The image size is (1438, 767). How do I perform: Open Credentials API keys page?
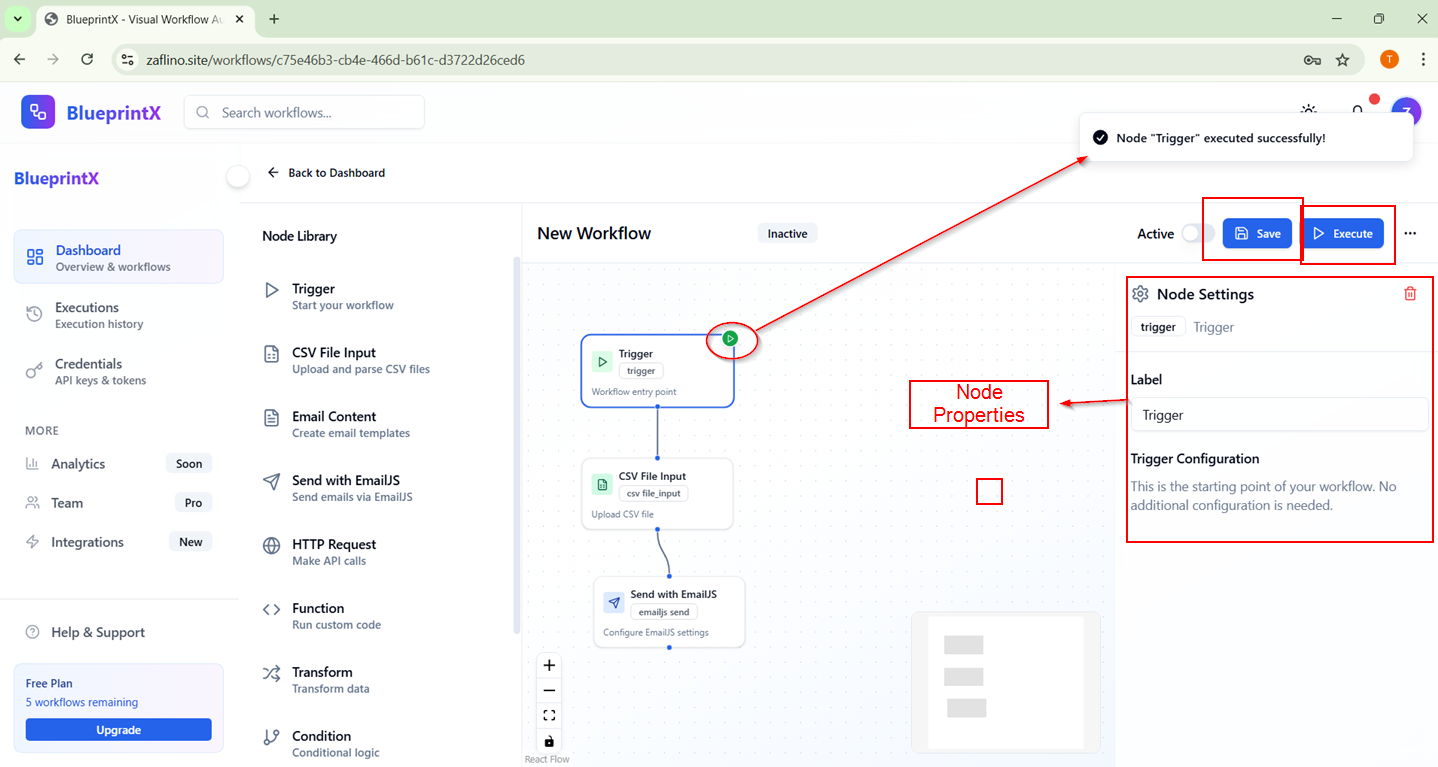tap(119, 371)
